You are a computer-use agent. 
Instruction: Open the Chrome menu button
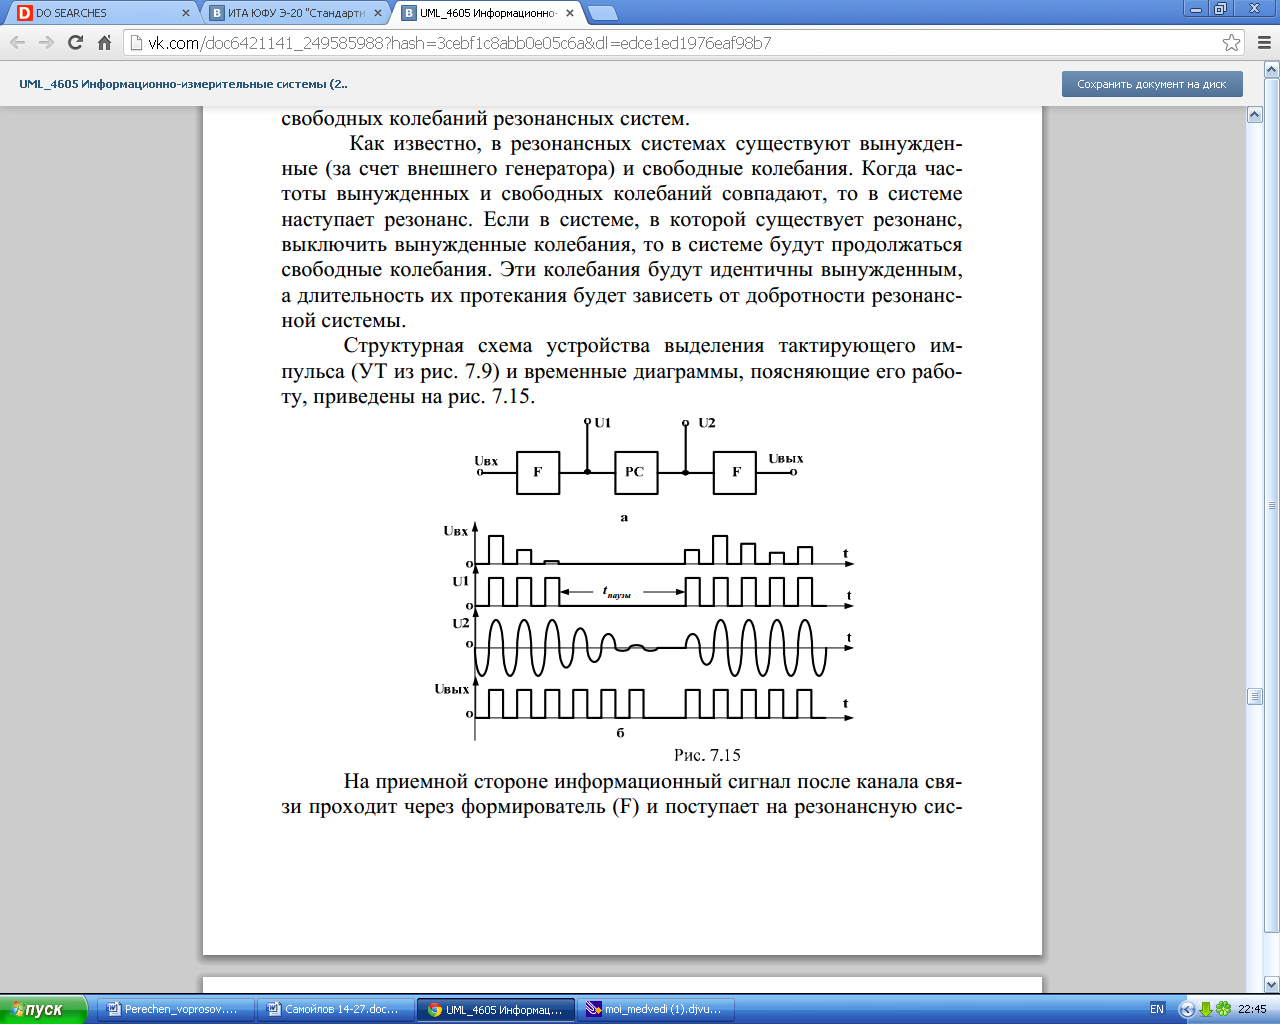1264,43
